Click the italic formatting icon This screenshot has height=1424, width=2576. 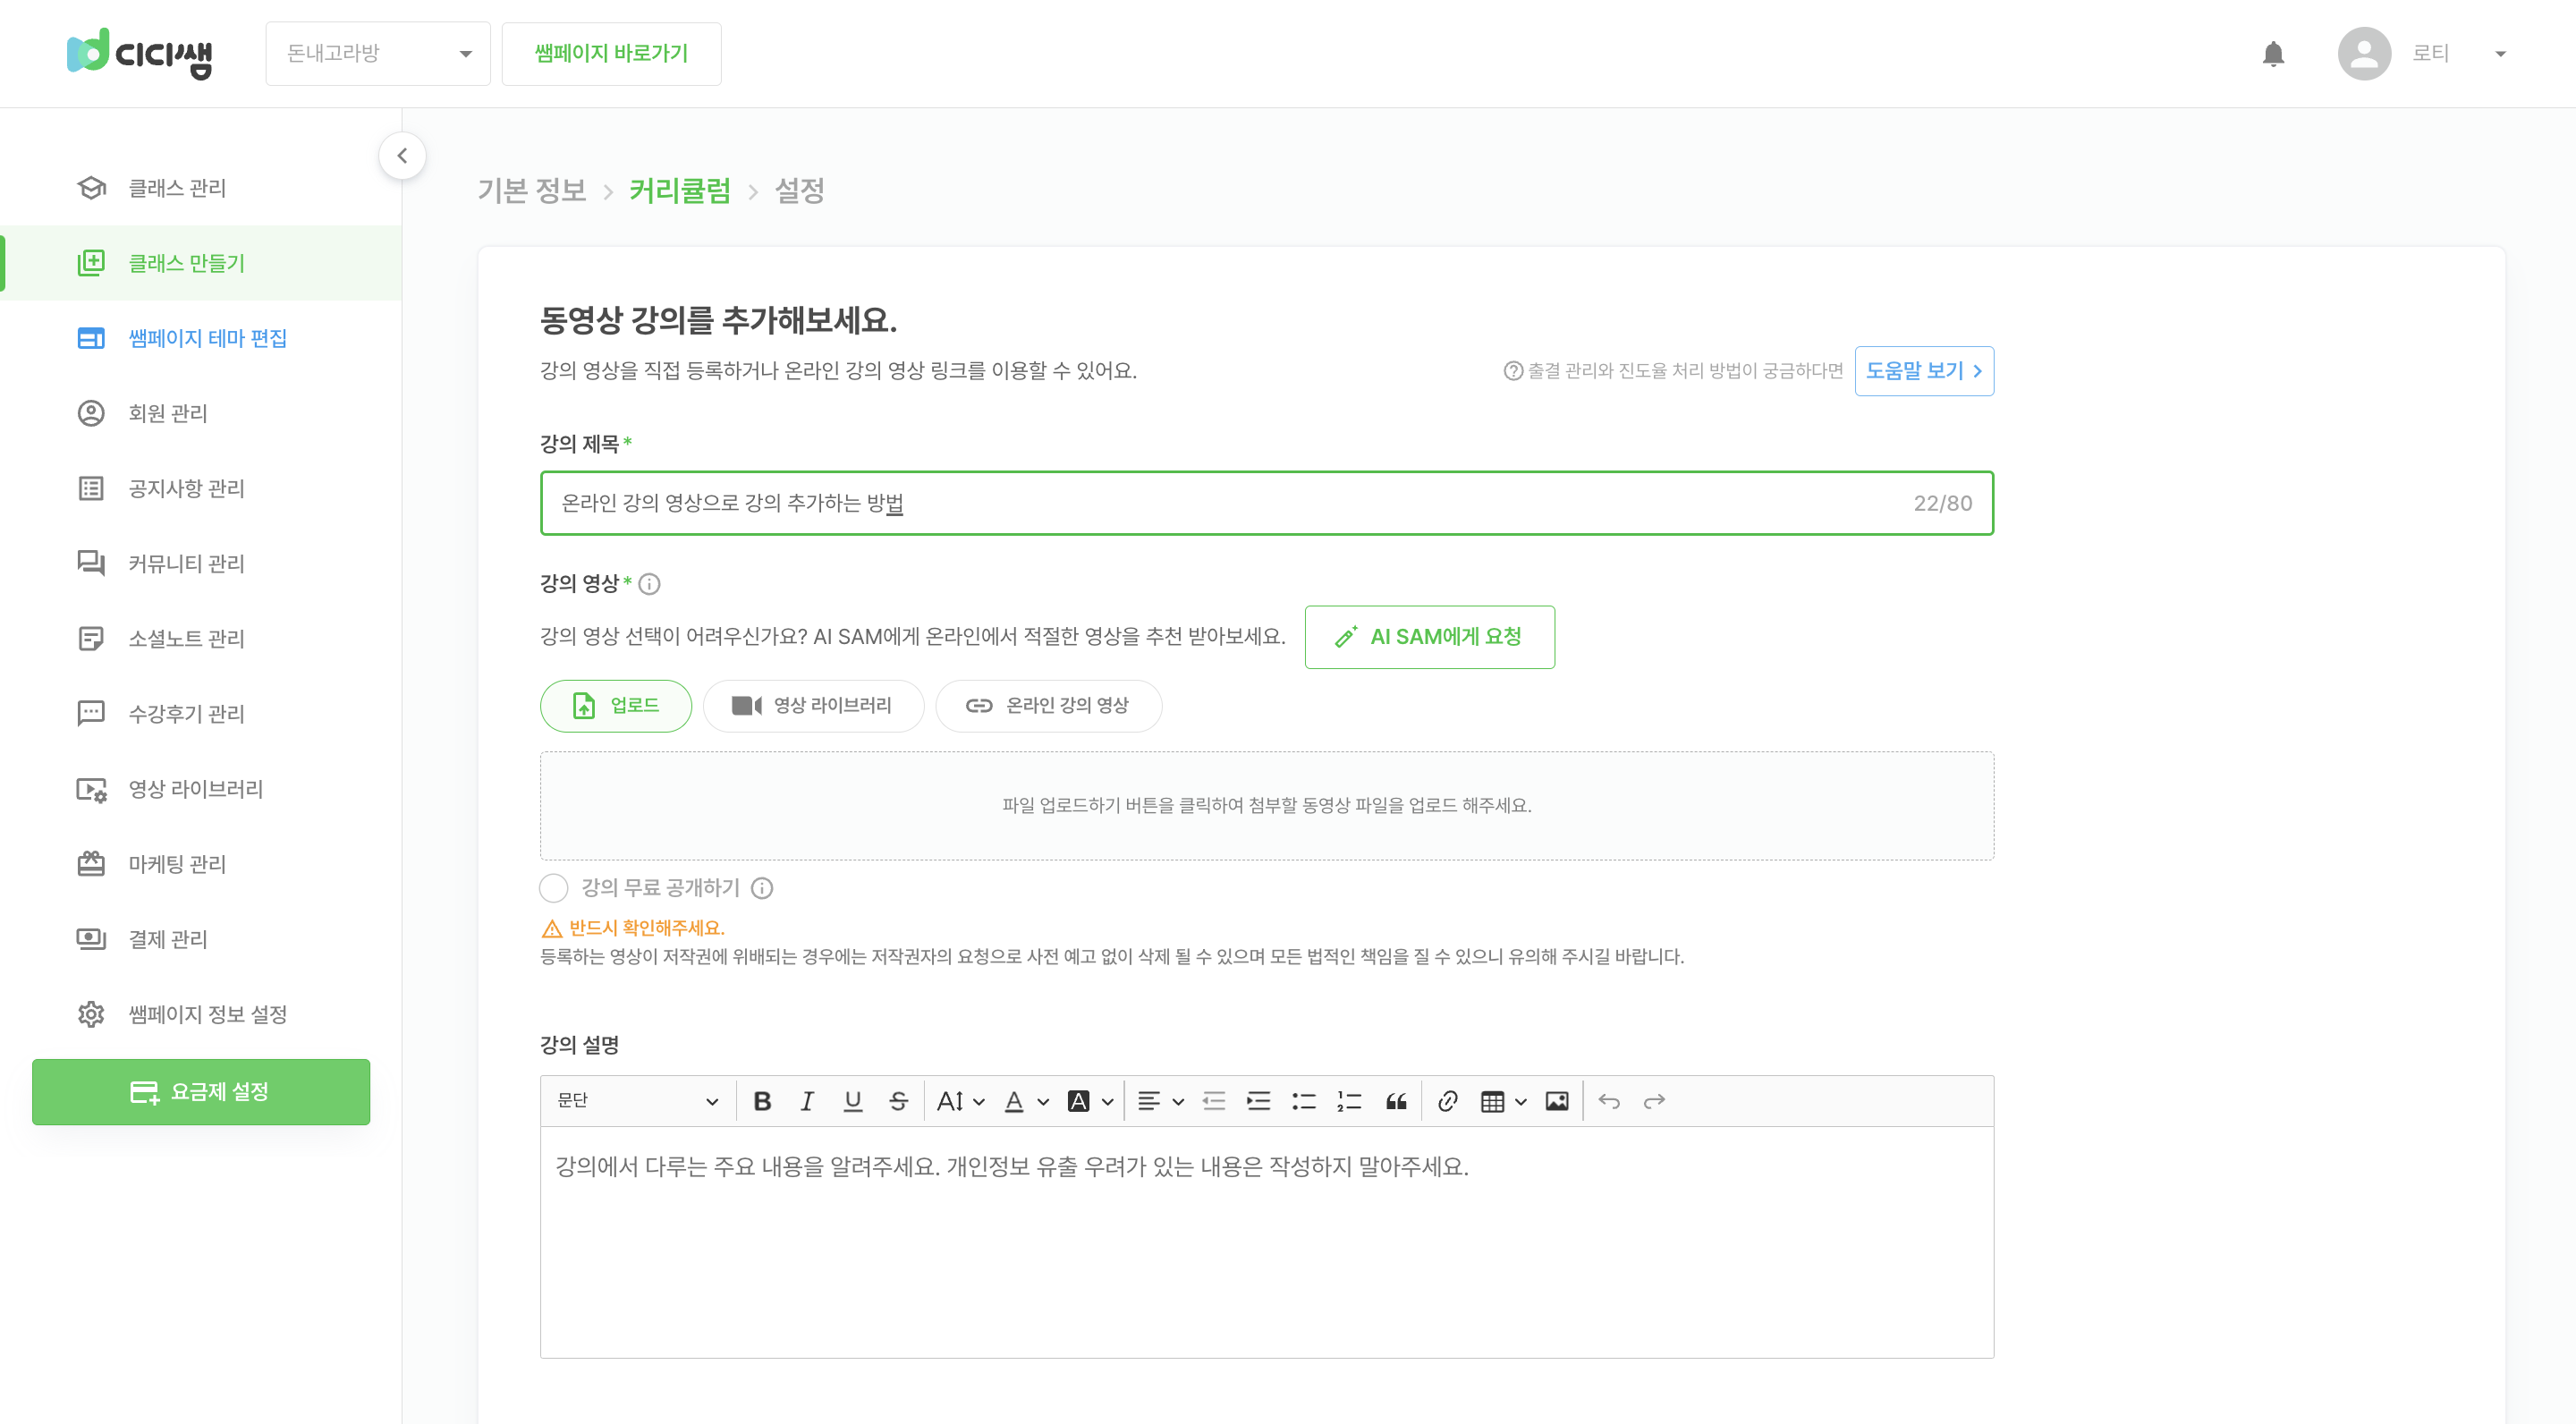805,1099
